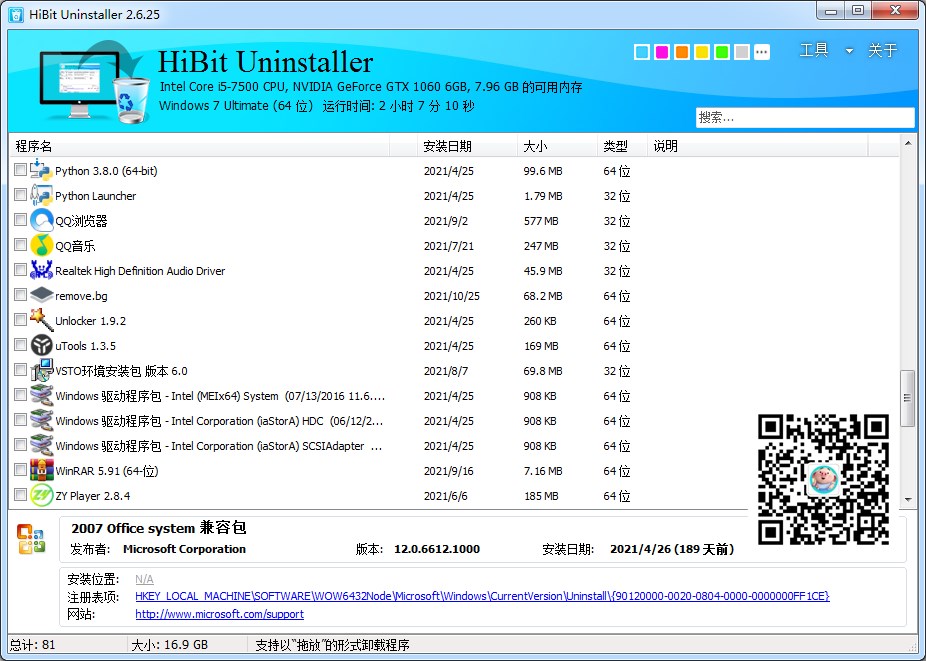Click the list scrollbar up arrow
926x661 pixels.
tap(908, 143)
